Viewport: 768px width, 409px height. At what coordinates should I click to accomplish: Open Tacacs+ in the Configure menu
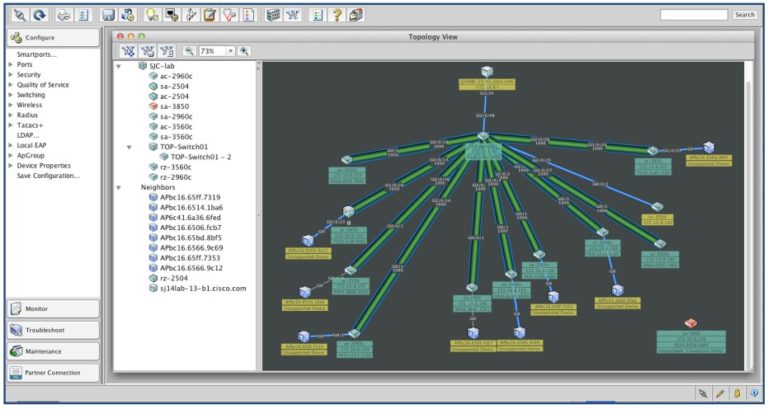coord(30,125)
